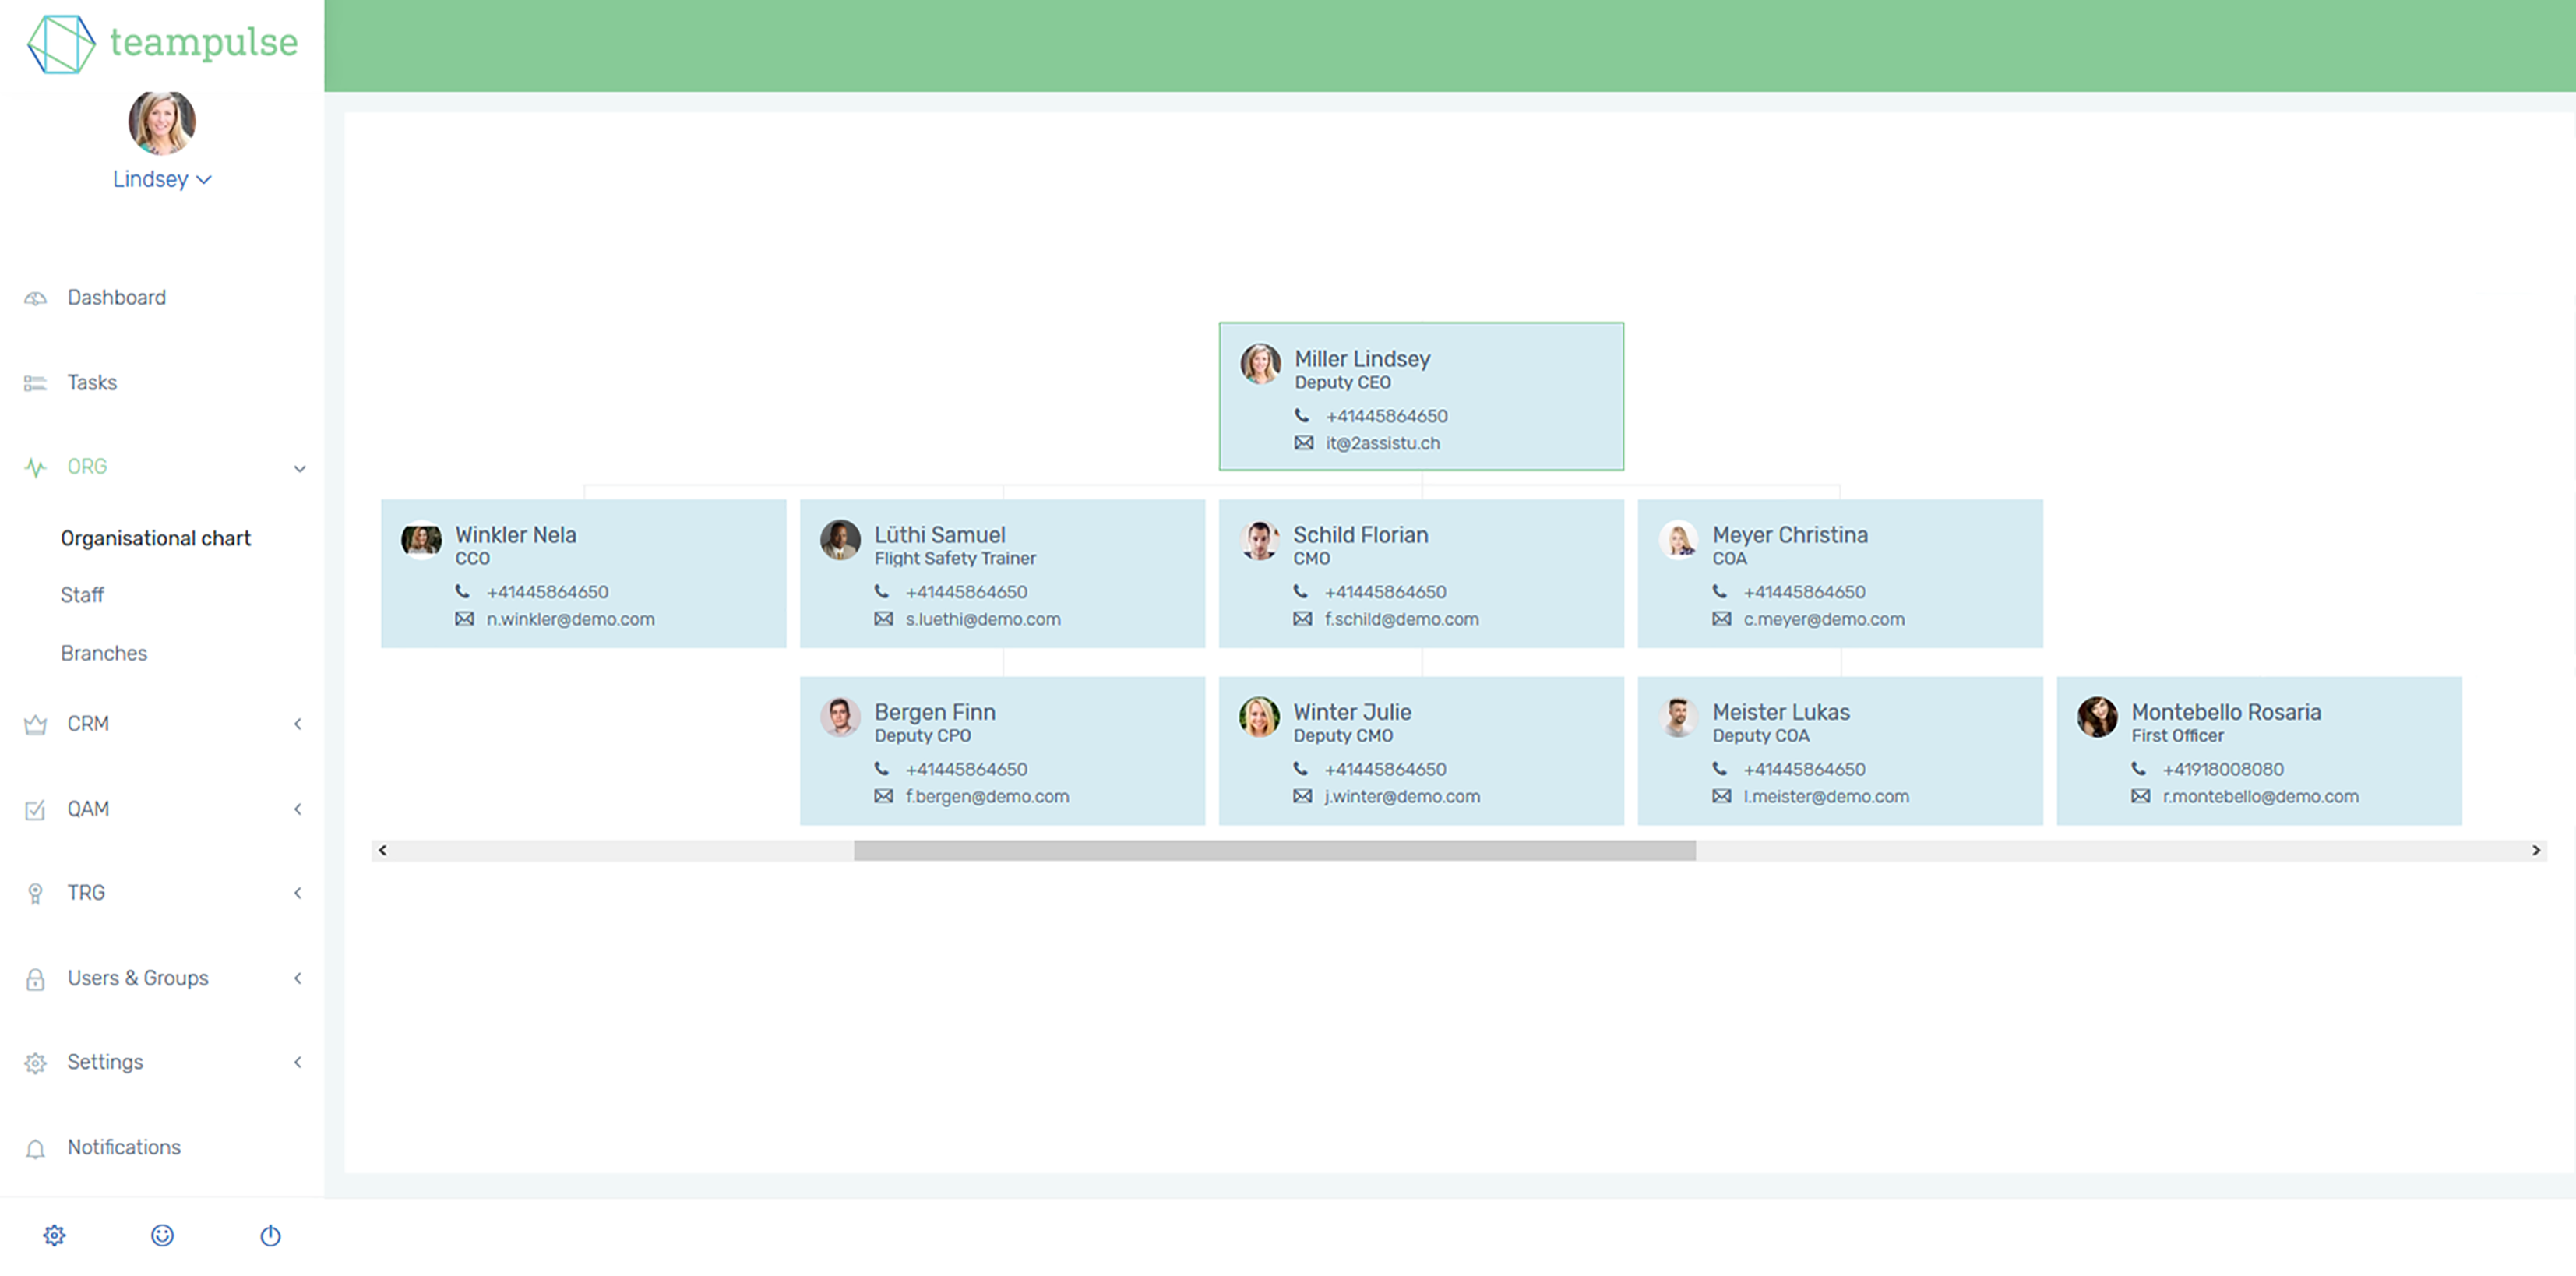The width and height of the screenshot is (2576, 1276).
Task: Open Lüthi Samuel's name
Action: click(x=940, y=535)
